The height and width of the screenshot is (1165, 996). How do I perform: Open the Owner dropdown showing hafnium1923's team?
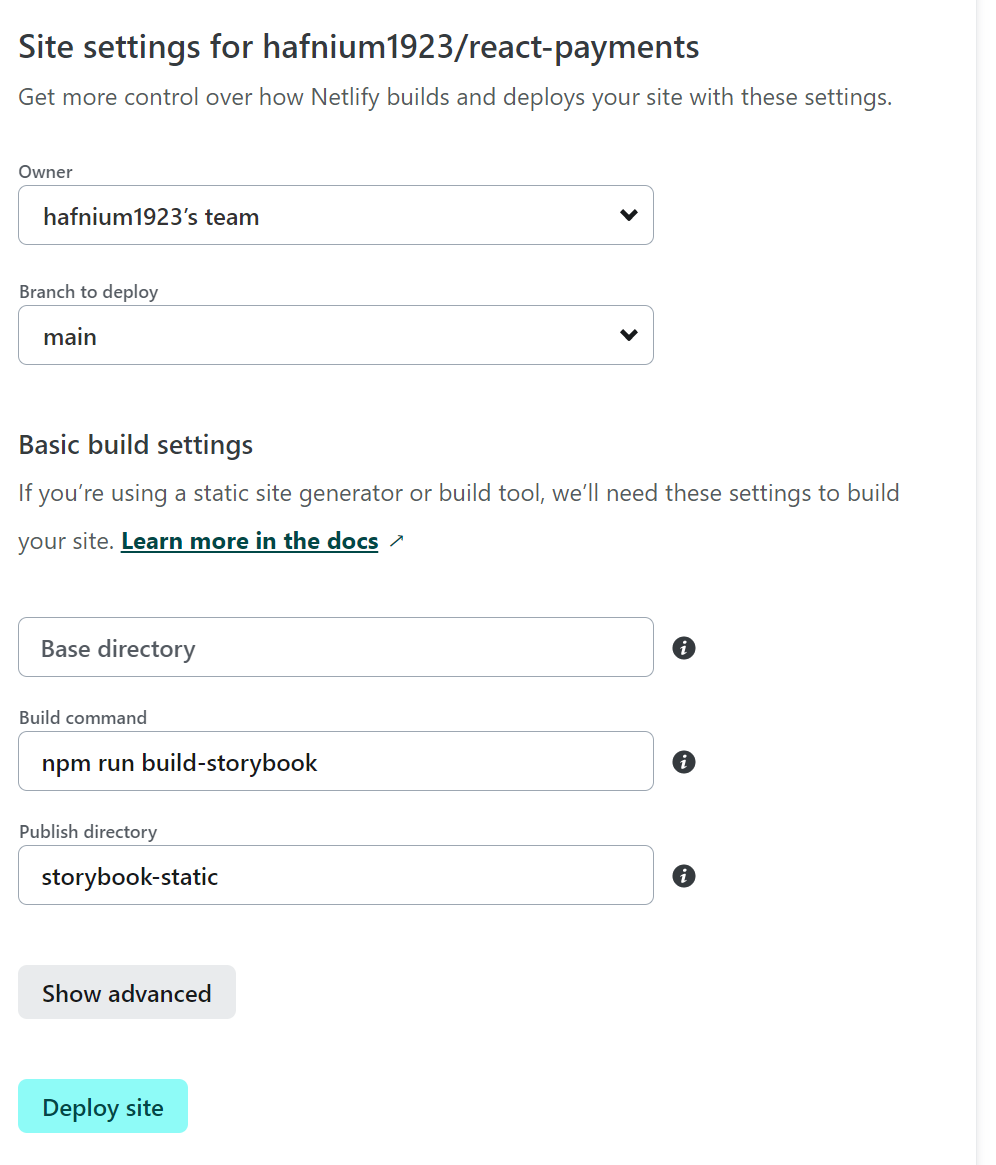[x=335, y=215]
